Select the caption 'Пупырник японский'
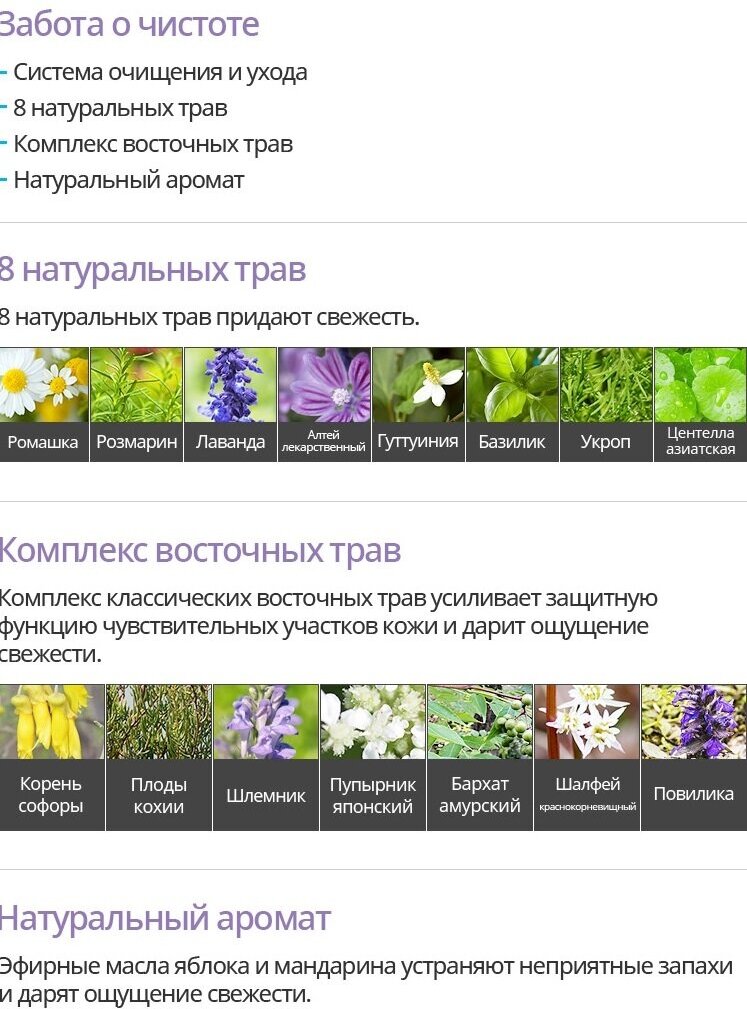Image resolution: width=747 pixels, height=1009 pixels. click(373, 795)
